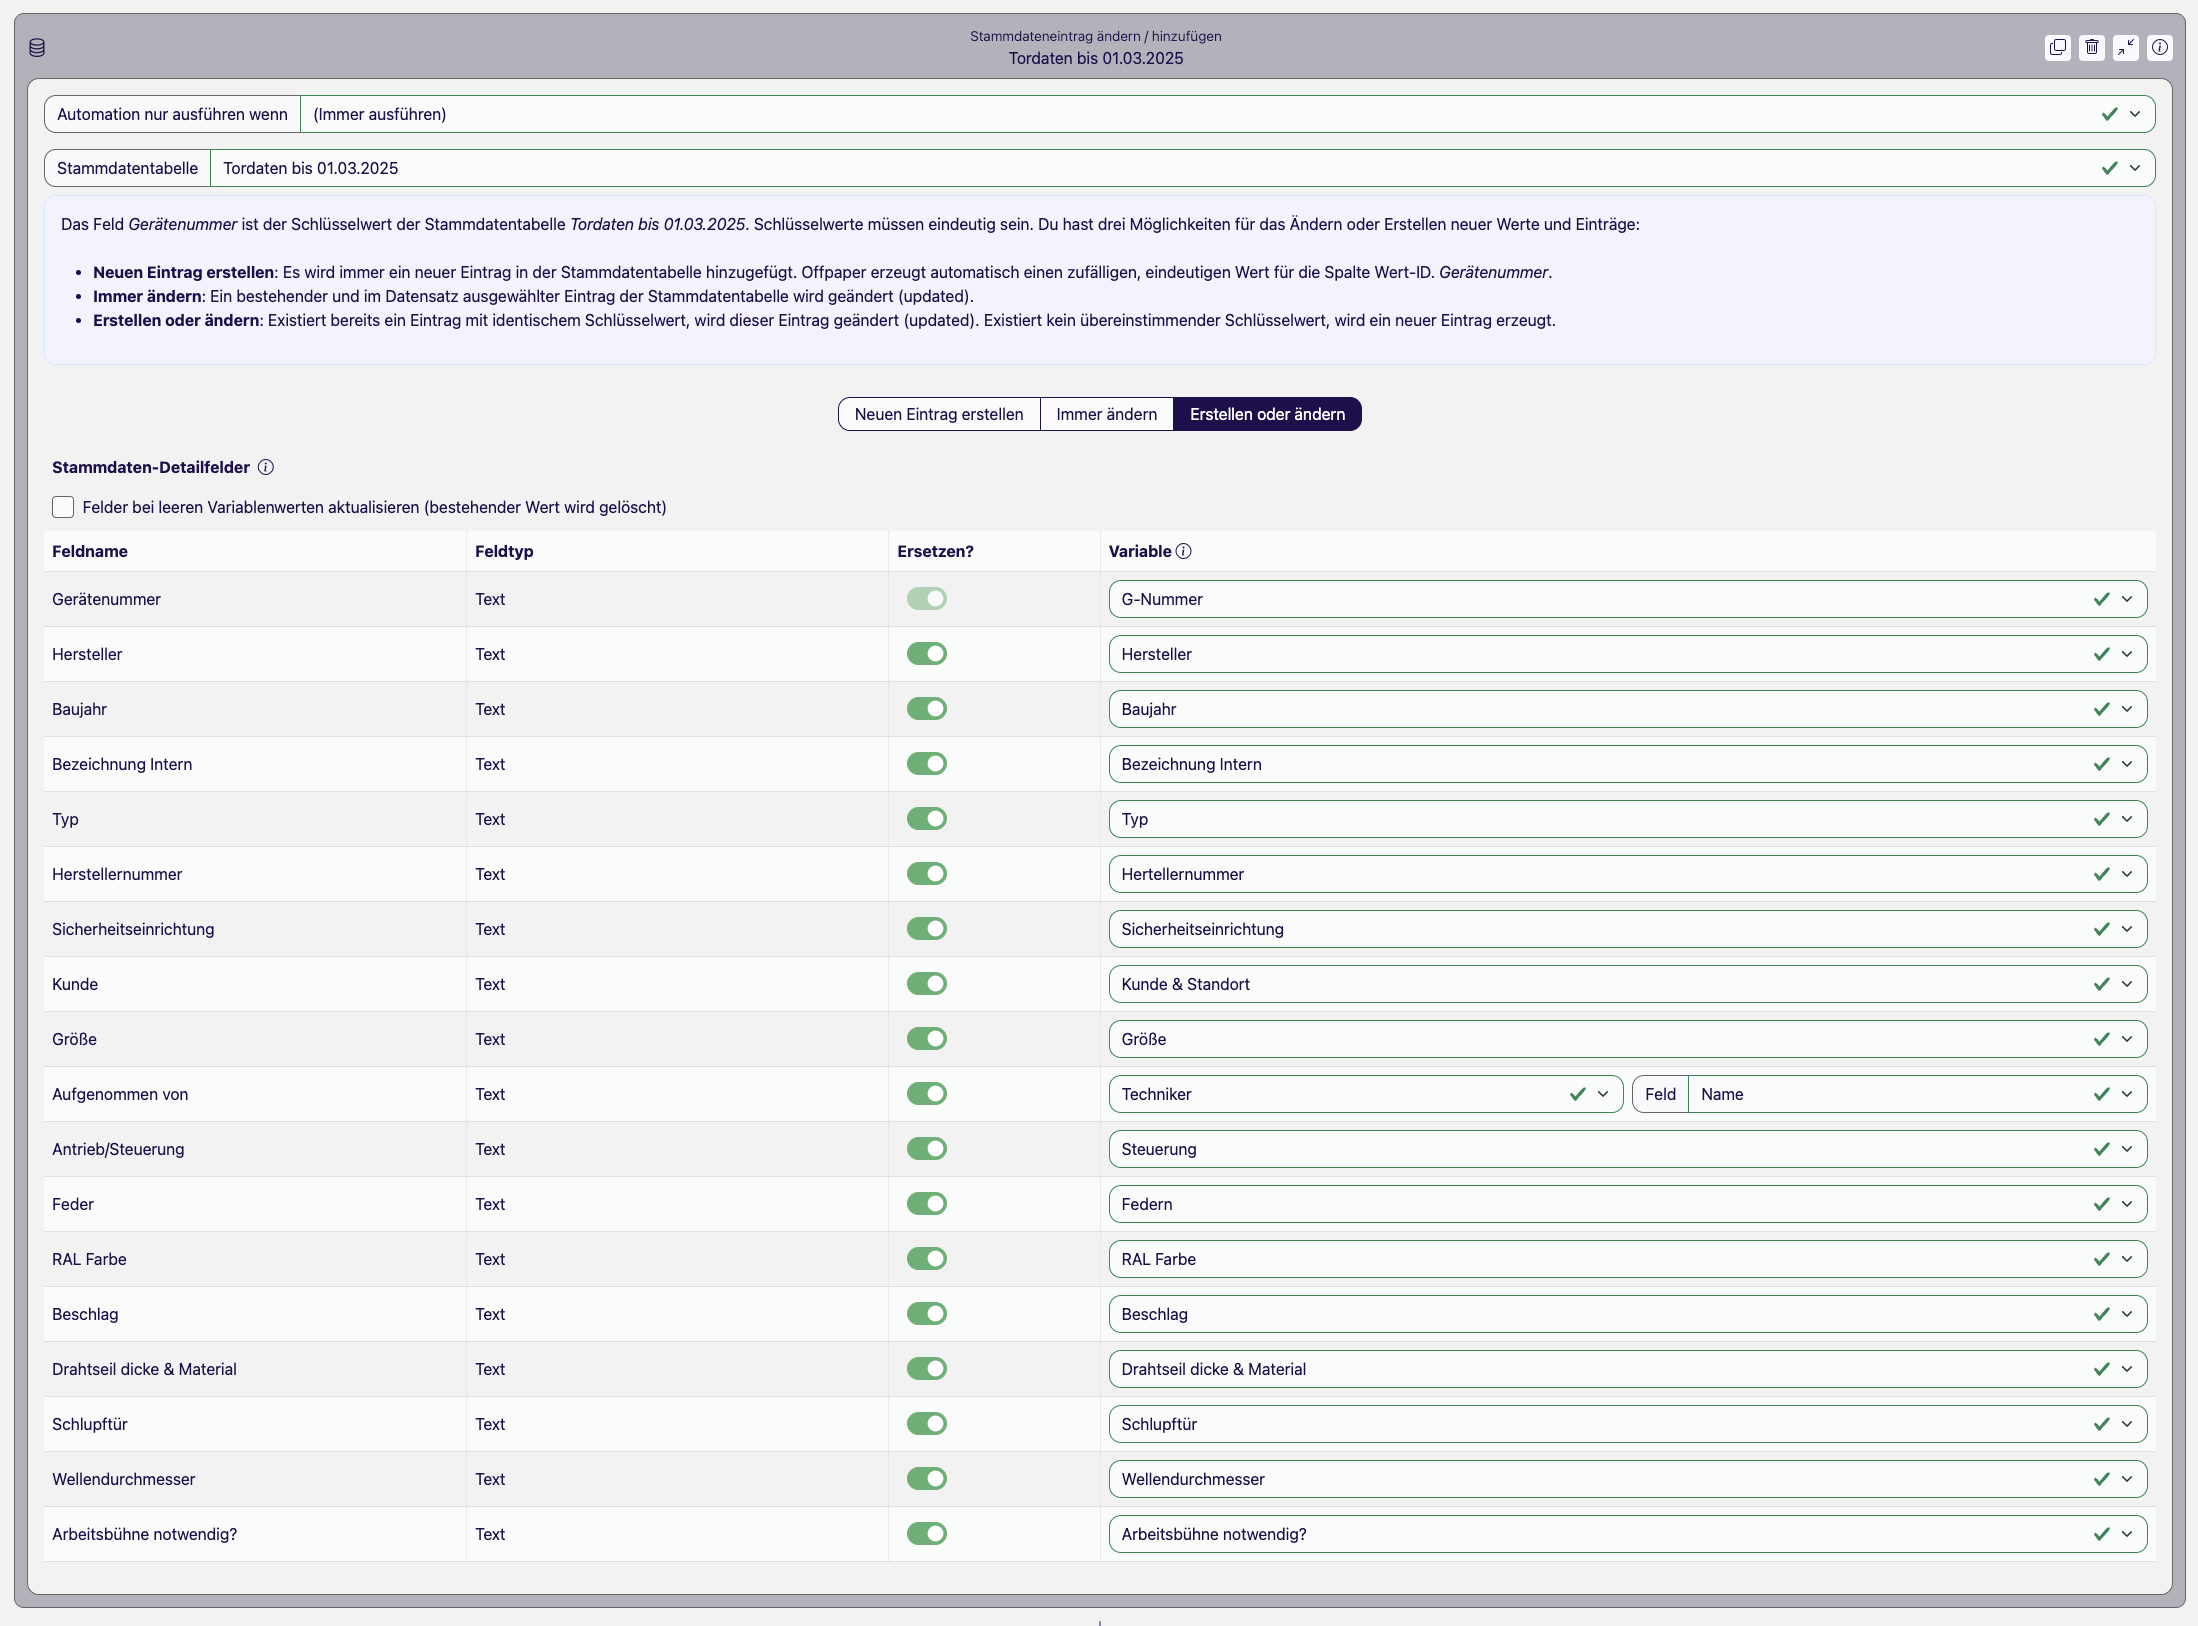The width and height of the screenshot is (2198, 1626).
Task: Turn off replace for the Wellendurchmesser field
Action: (x=927, y=1478)
